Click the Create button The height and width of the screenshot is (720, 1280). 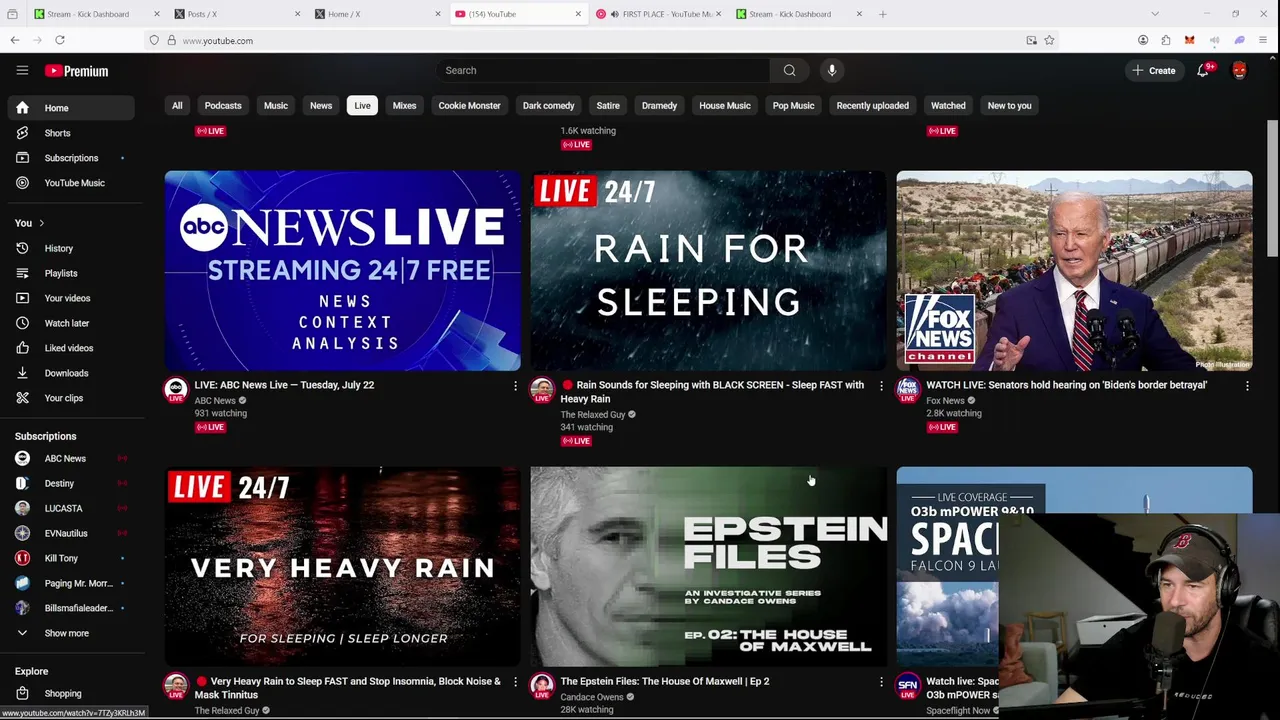(x=1153, y=70)
